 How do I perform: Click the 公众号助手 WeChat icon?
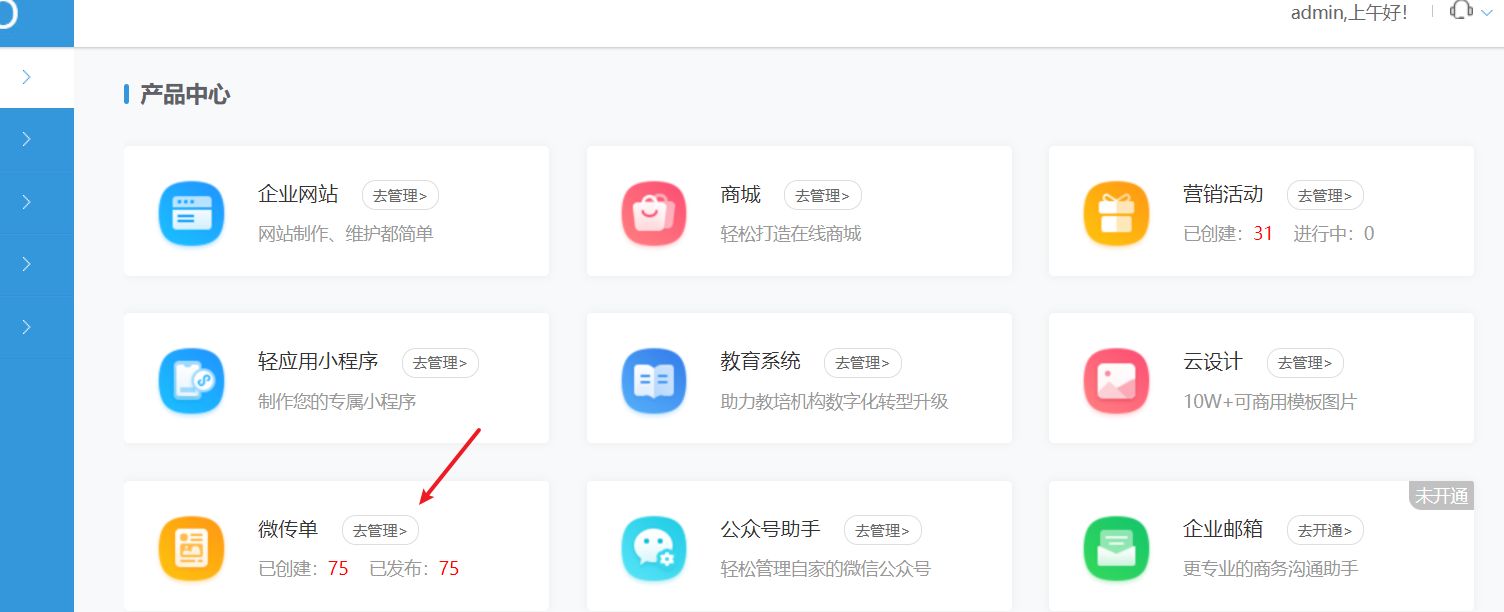pyautogui.click(x=654, y=547)
